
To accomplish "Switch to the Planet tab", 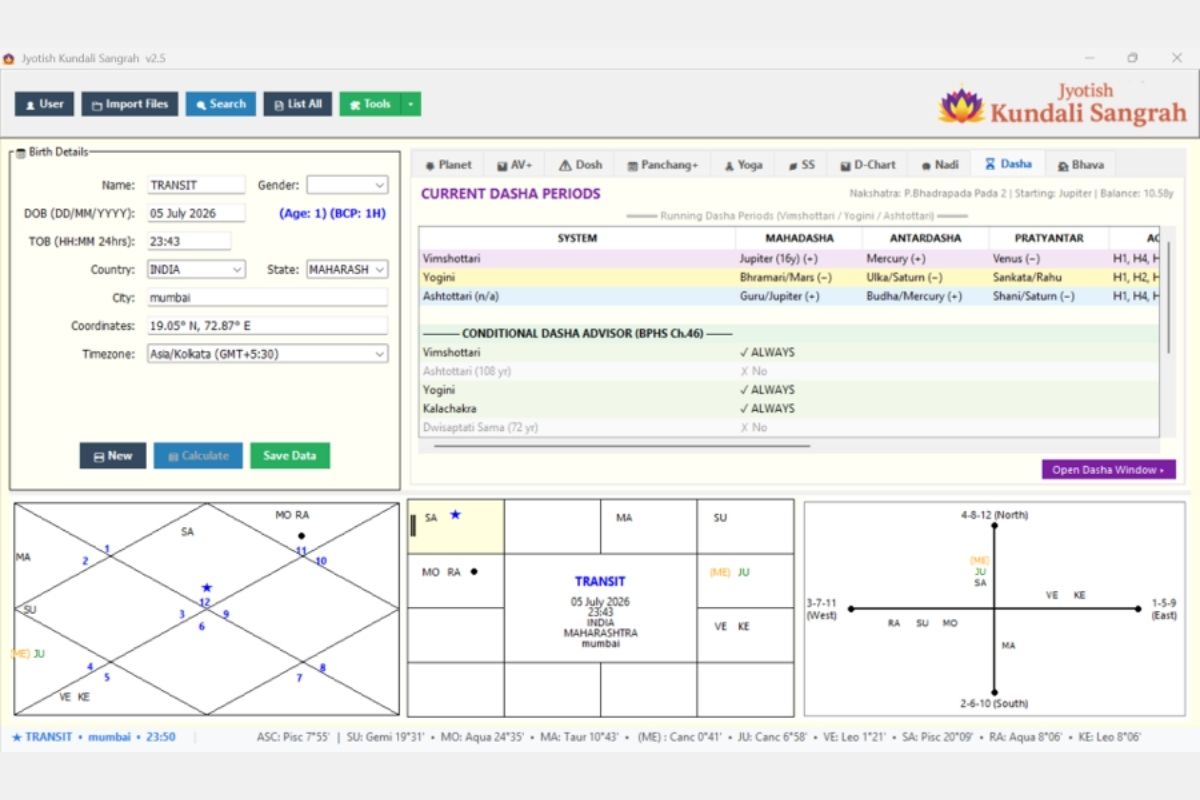I will 448,165.
